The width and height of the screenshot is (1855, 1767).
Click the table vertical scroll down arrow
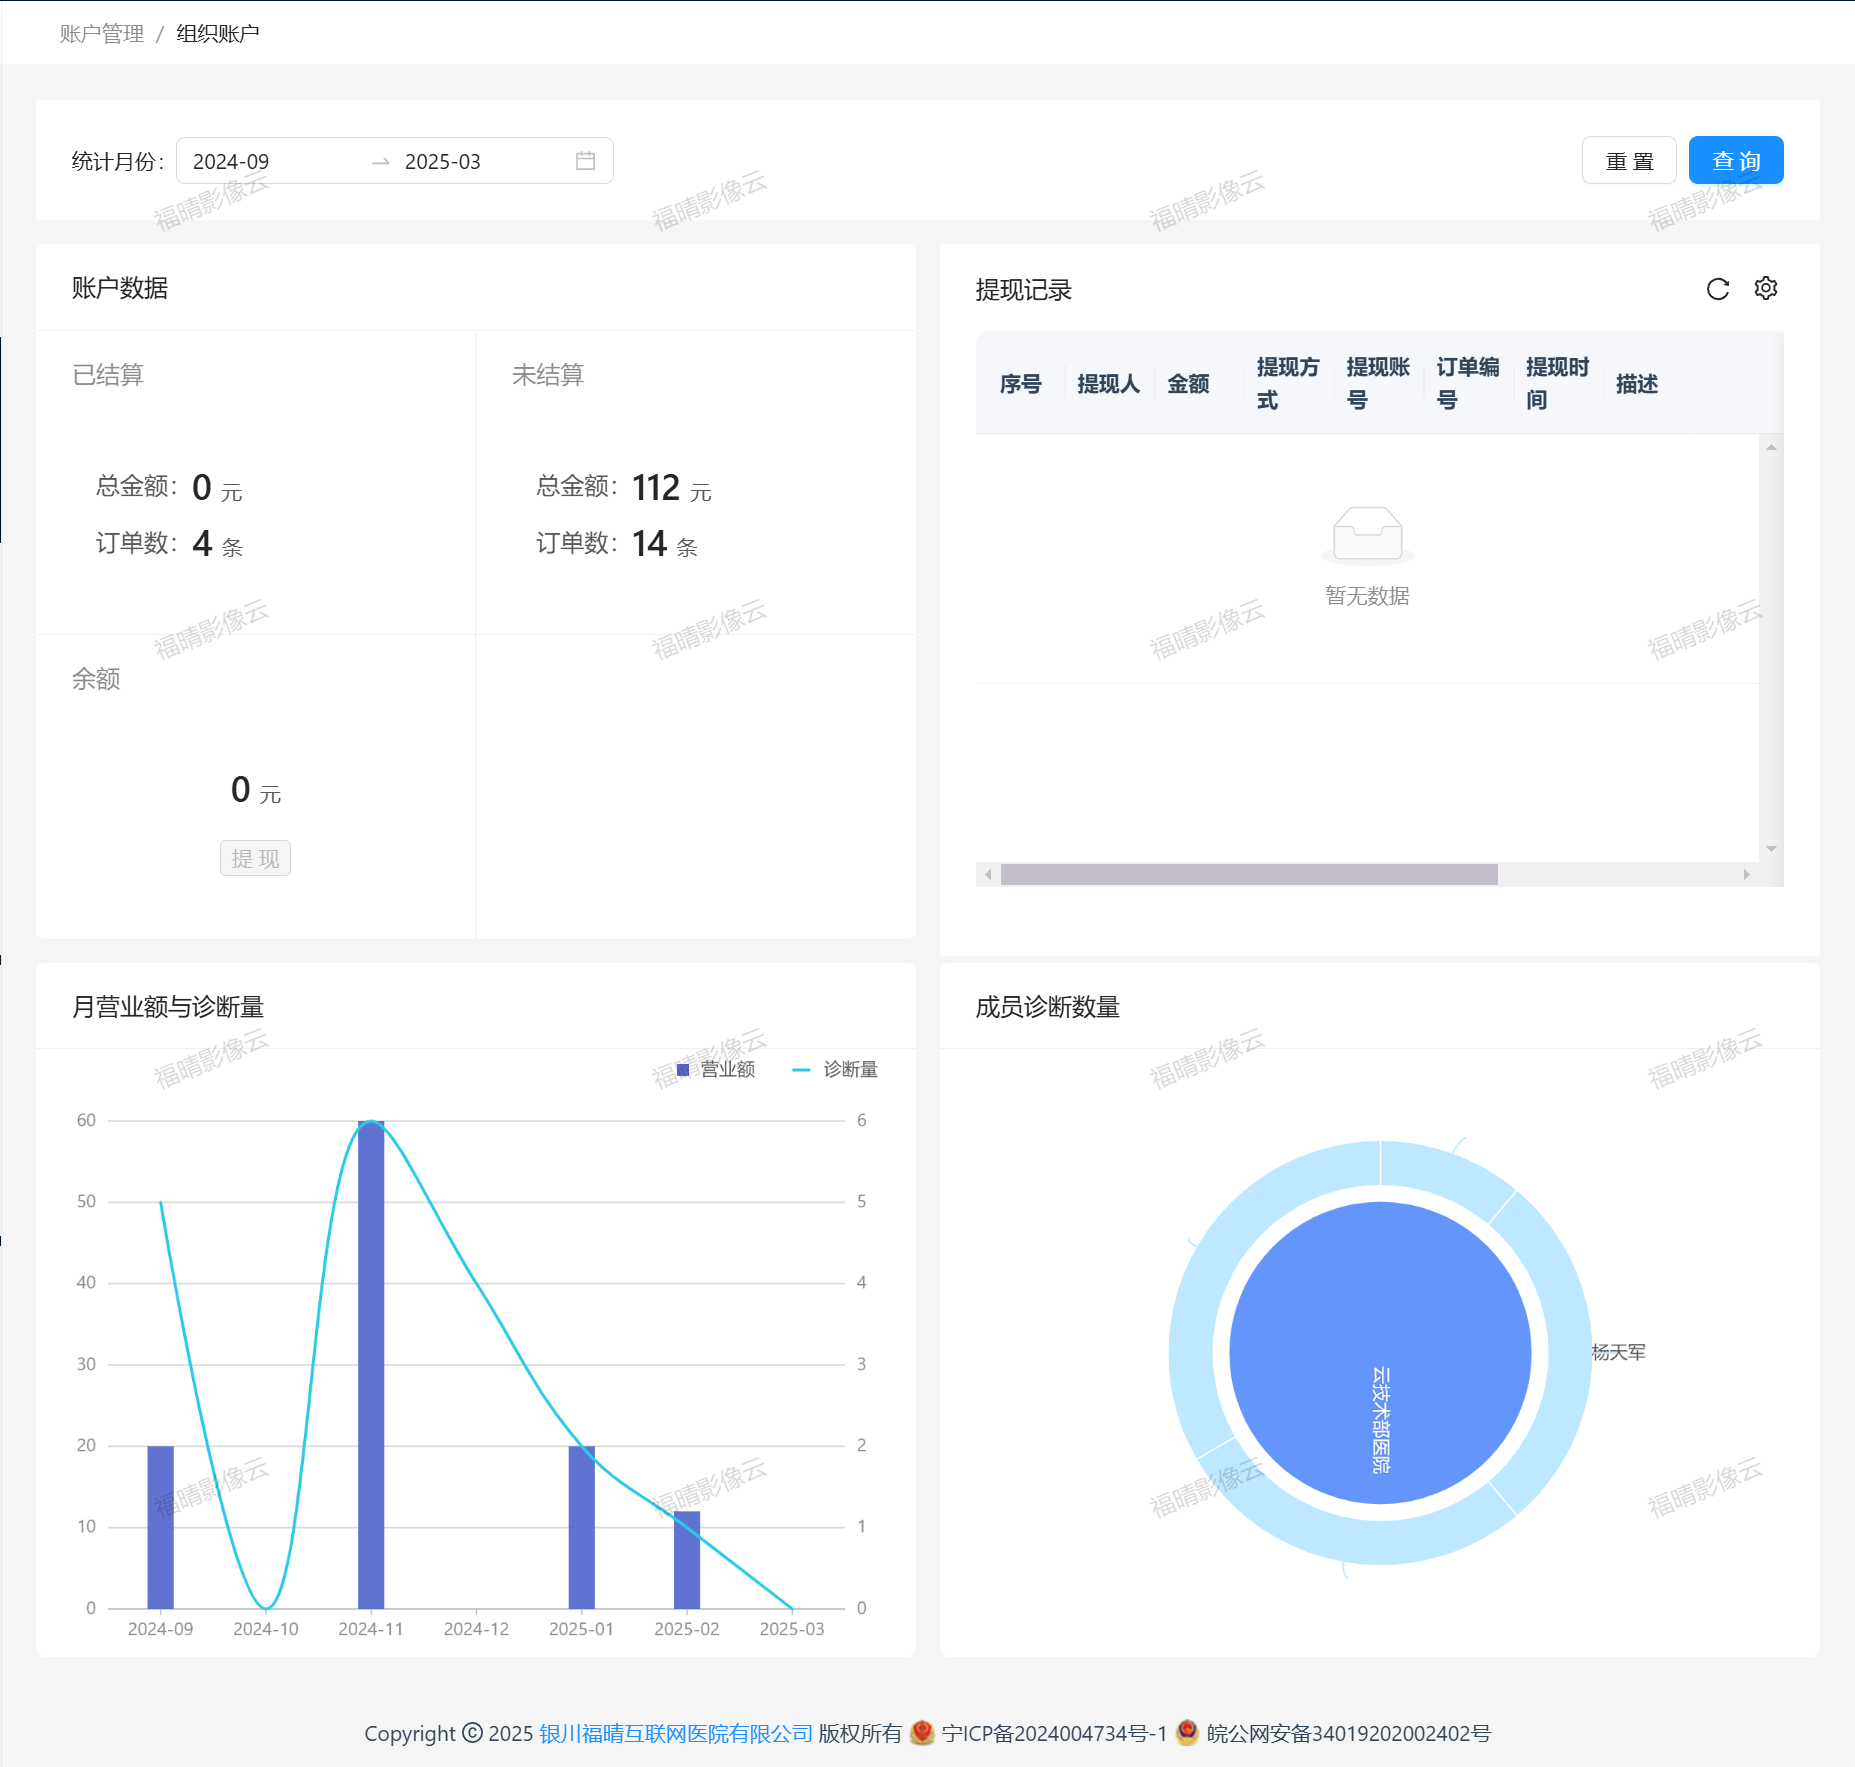point(1770,849)
